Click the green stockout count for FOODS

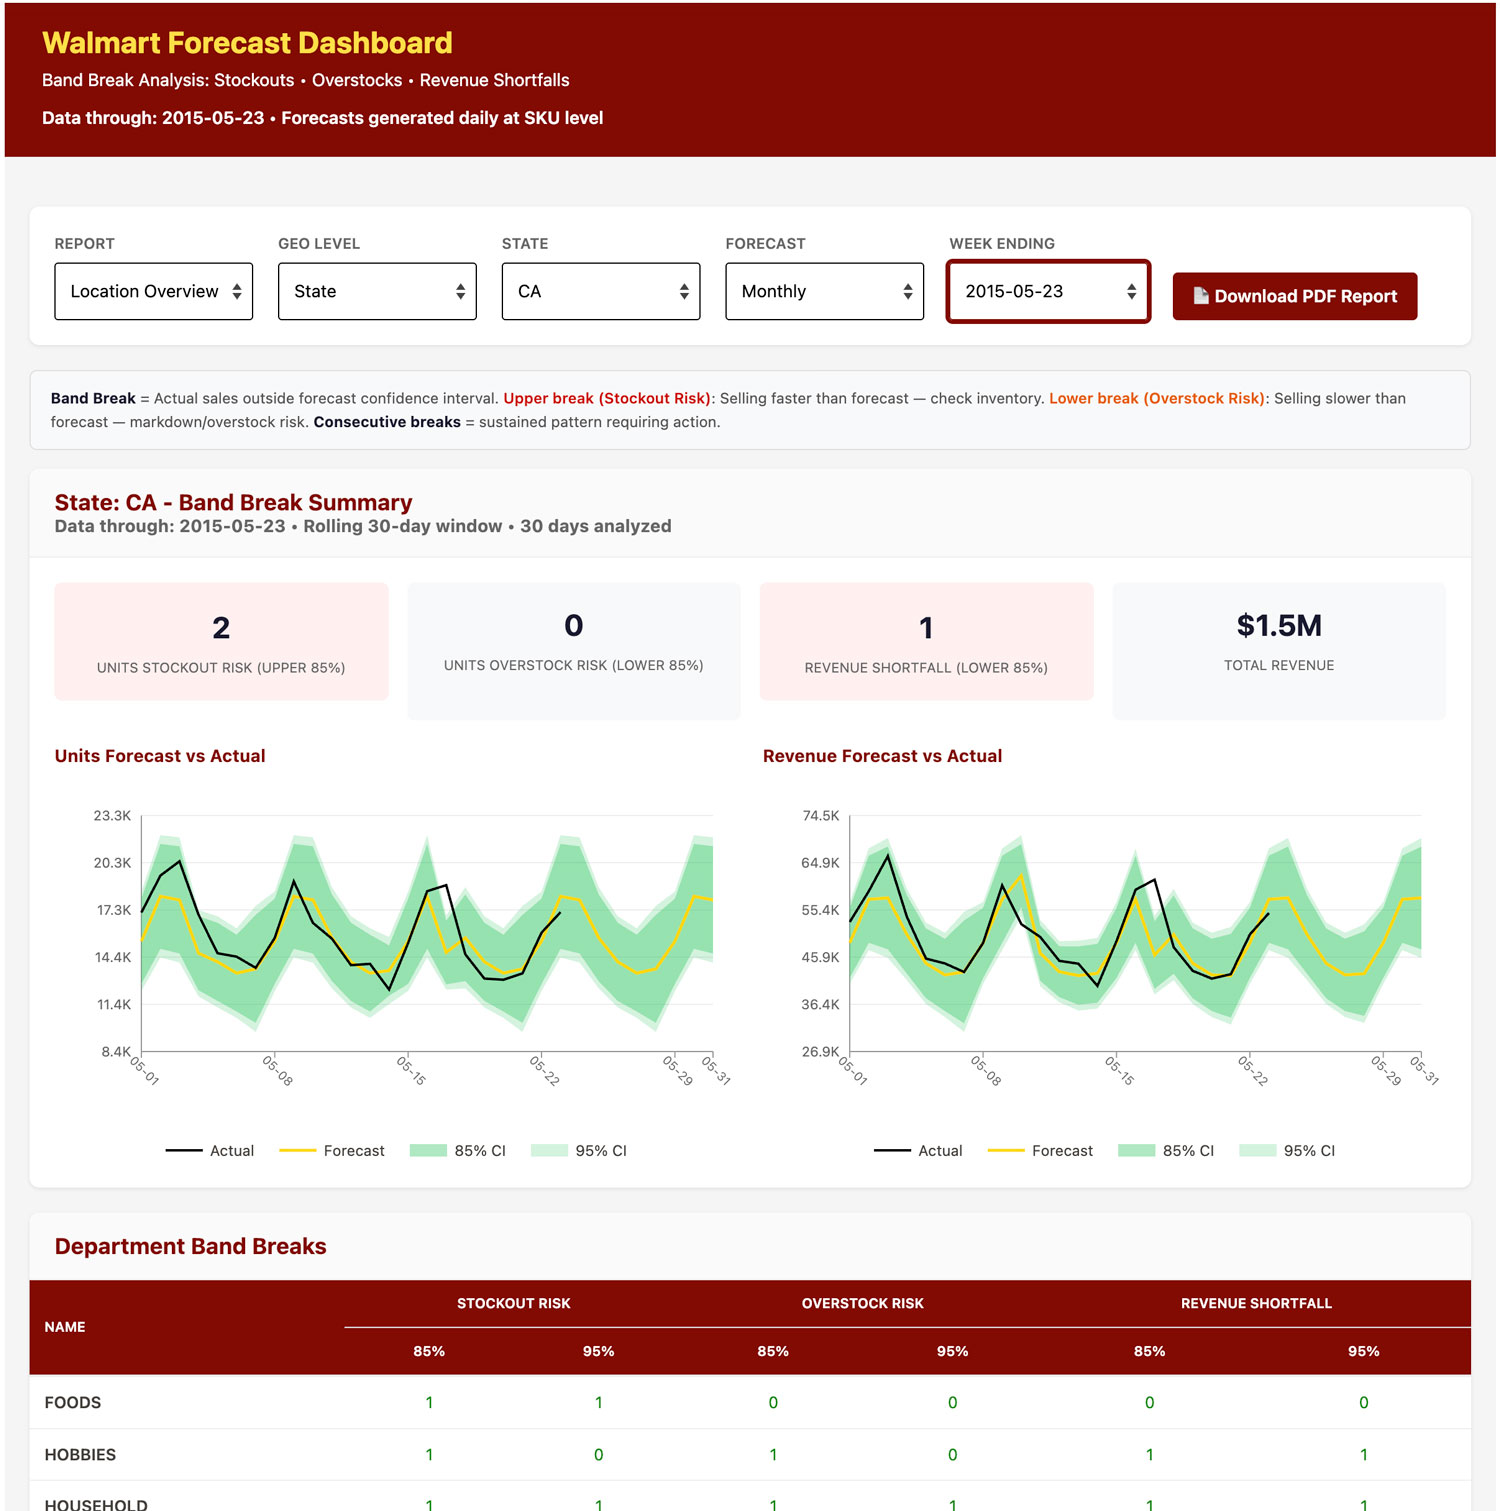(429, 1402)
